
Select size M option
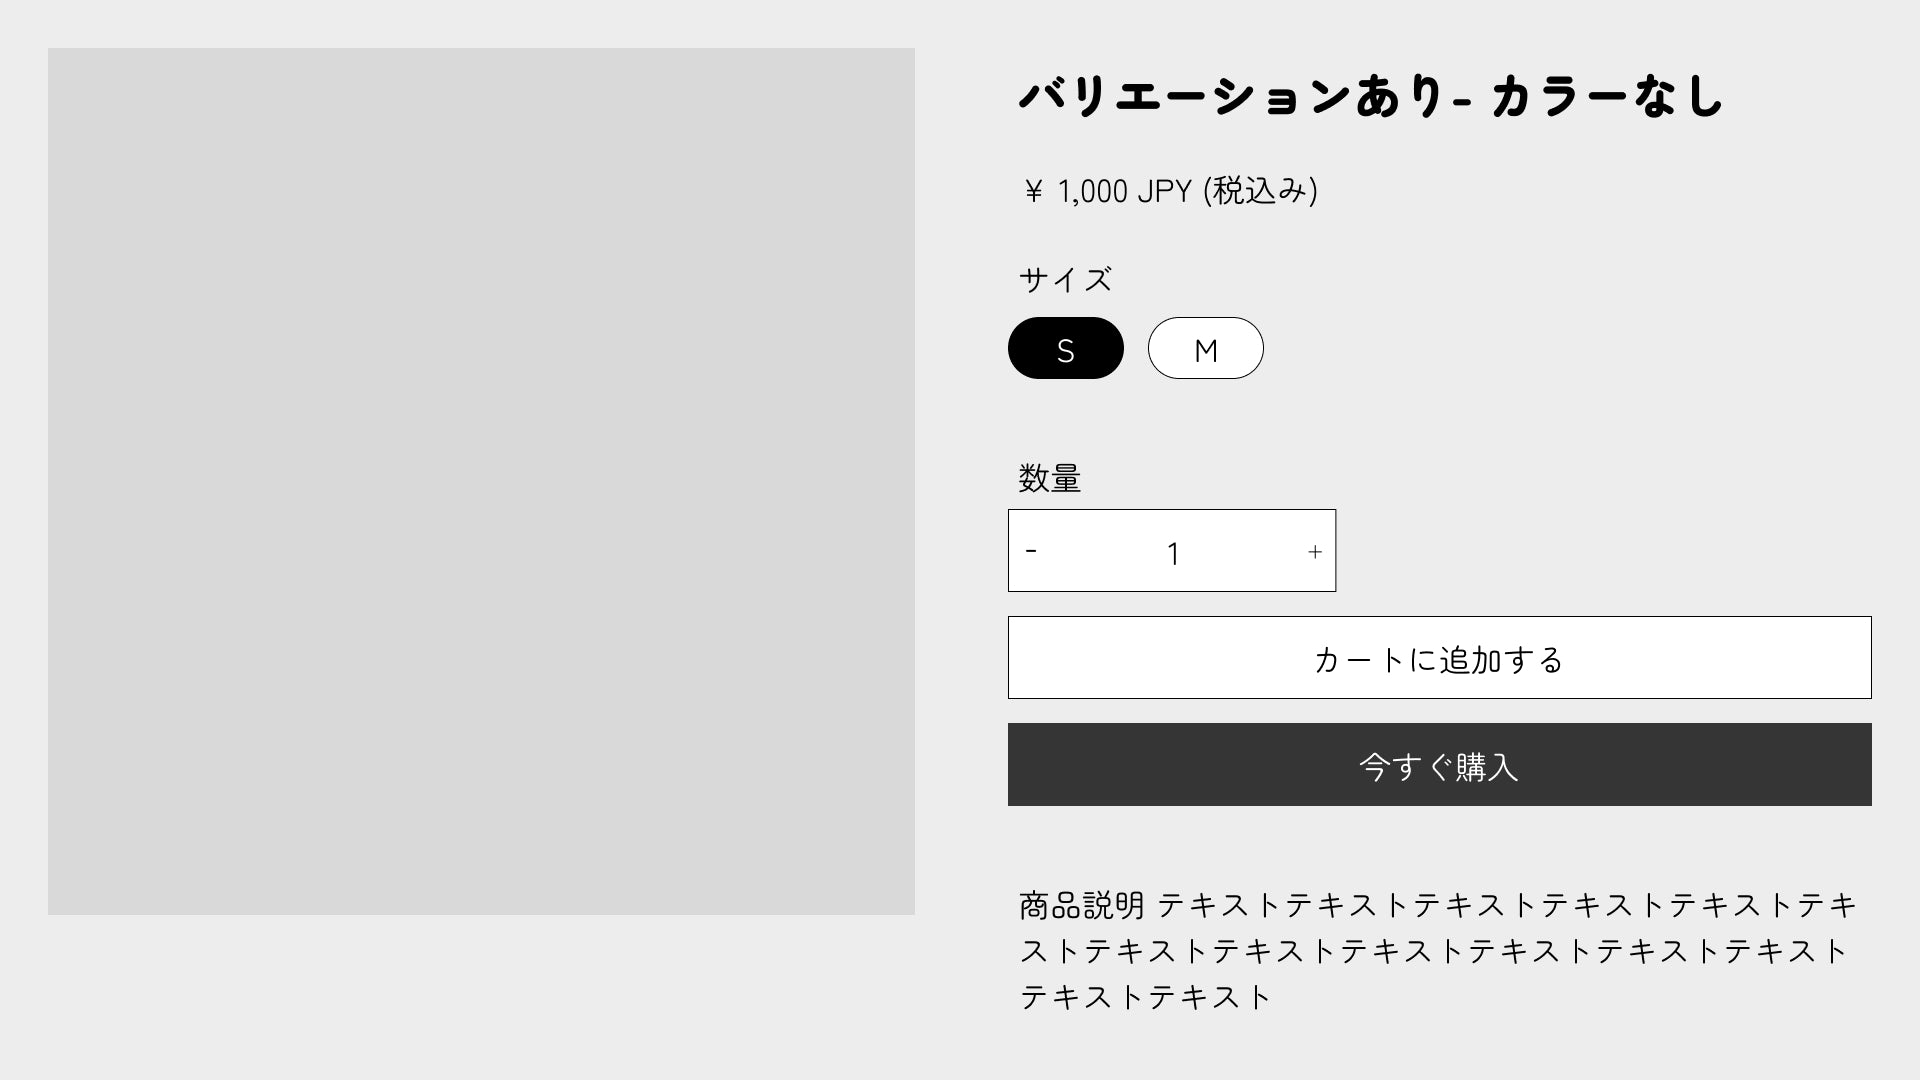point(1205,349)
